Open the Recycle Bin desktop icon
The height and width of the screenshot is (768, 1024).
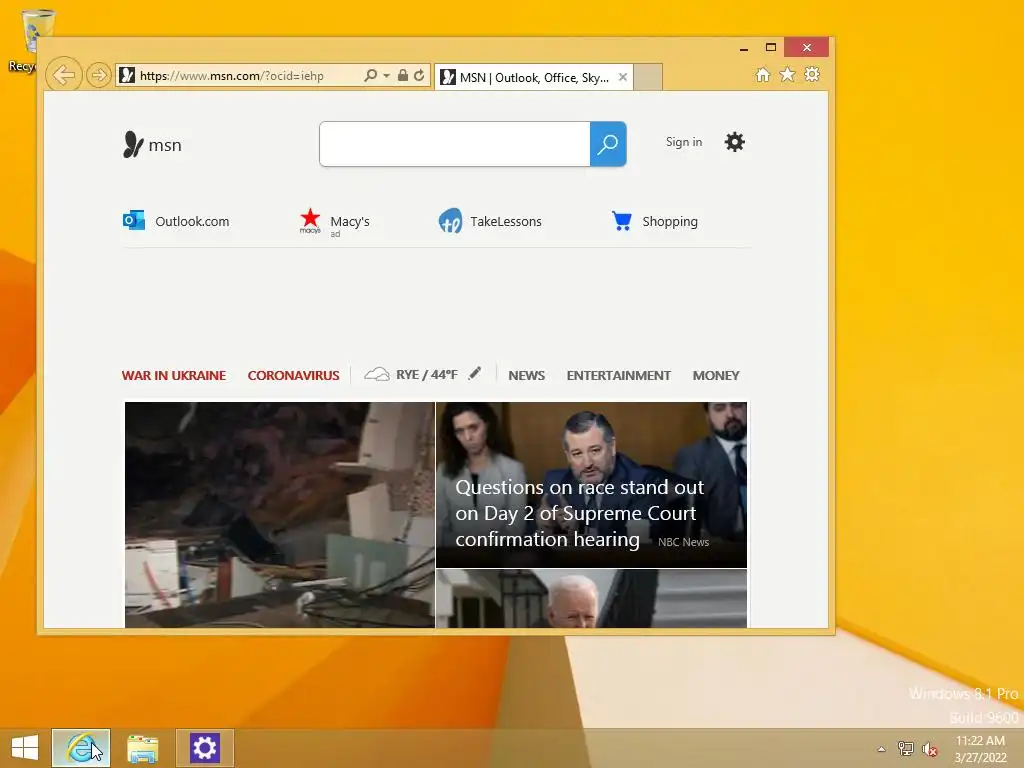[x=27, y=40]
